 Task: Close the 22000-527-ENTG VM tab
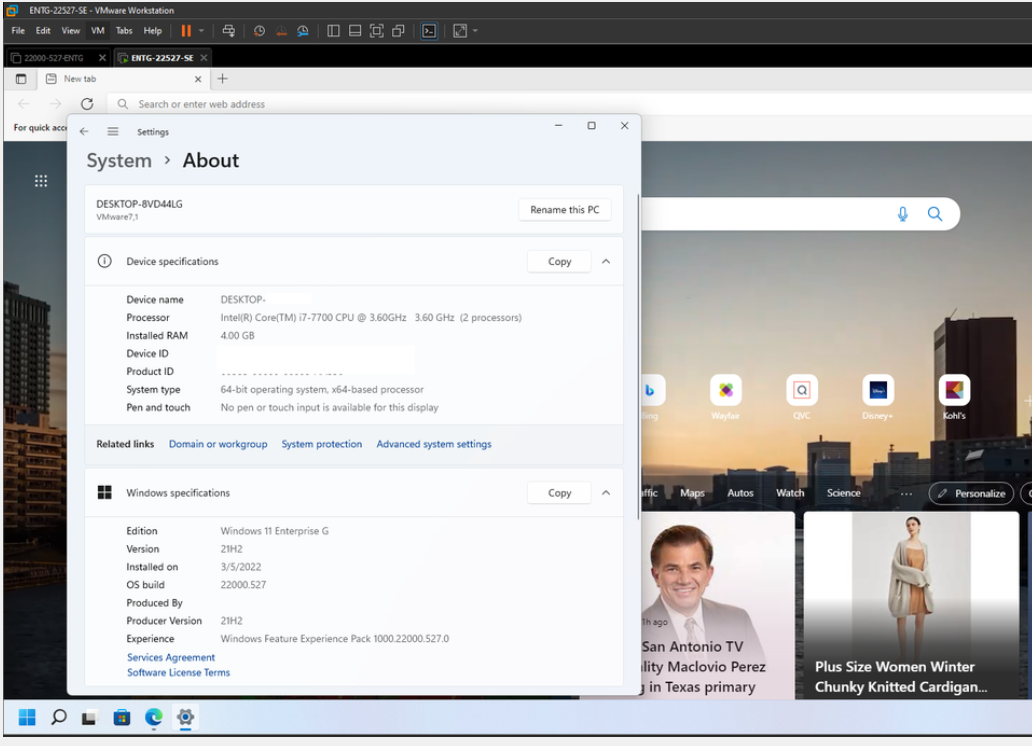[102, 58]
